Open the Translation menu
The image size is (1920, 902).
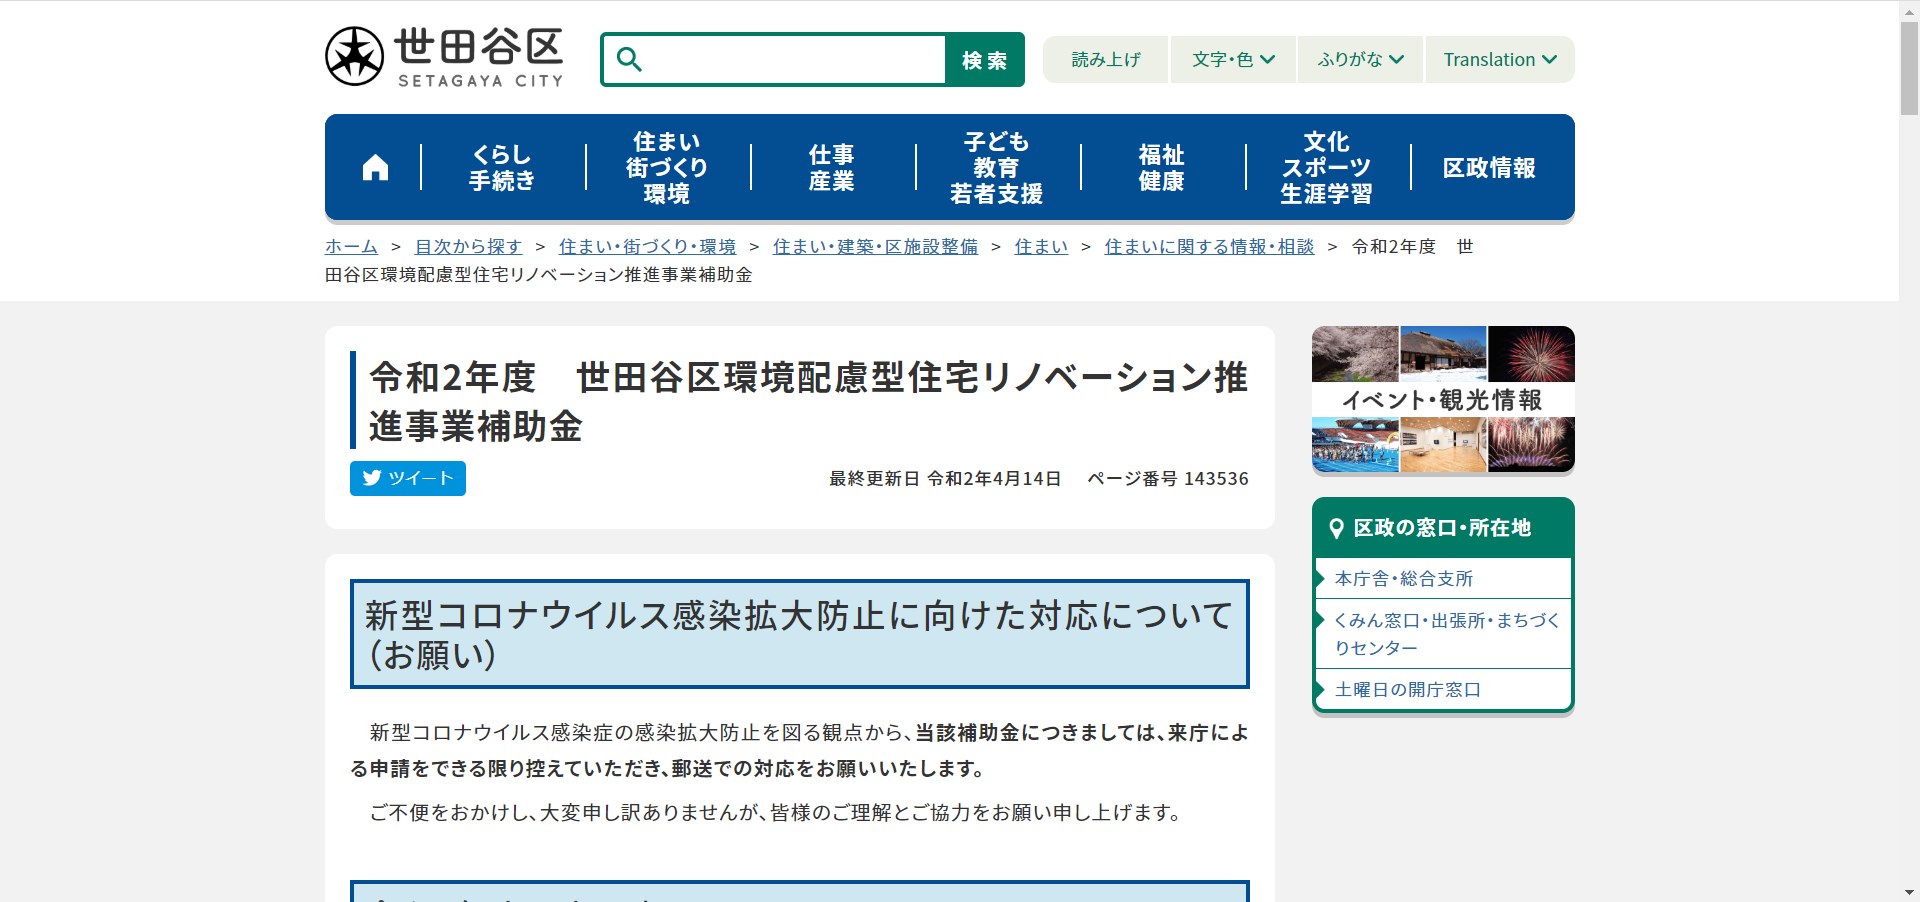(x=1498, y=59)
